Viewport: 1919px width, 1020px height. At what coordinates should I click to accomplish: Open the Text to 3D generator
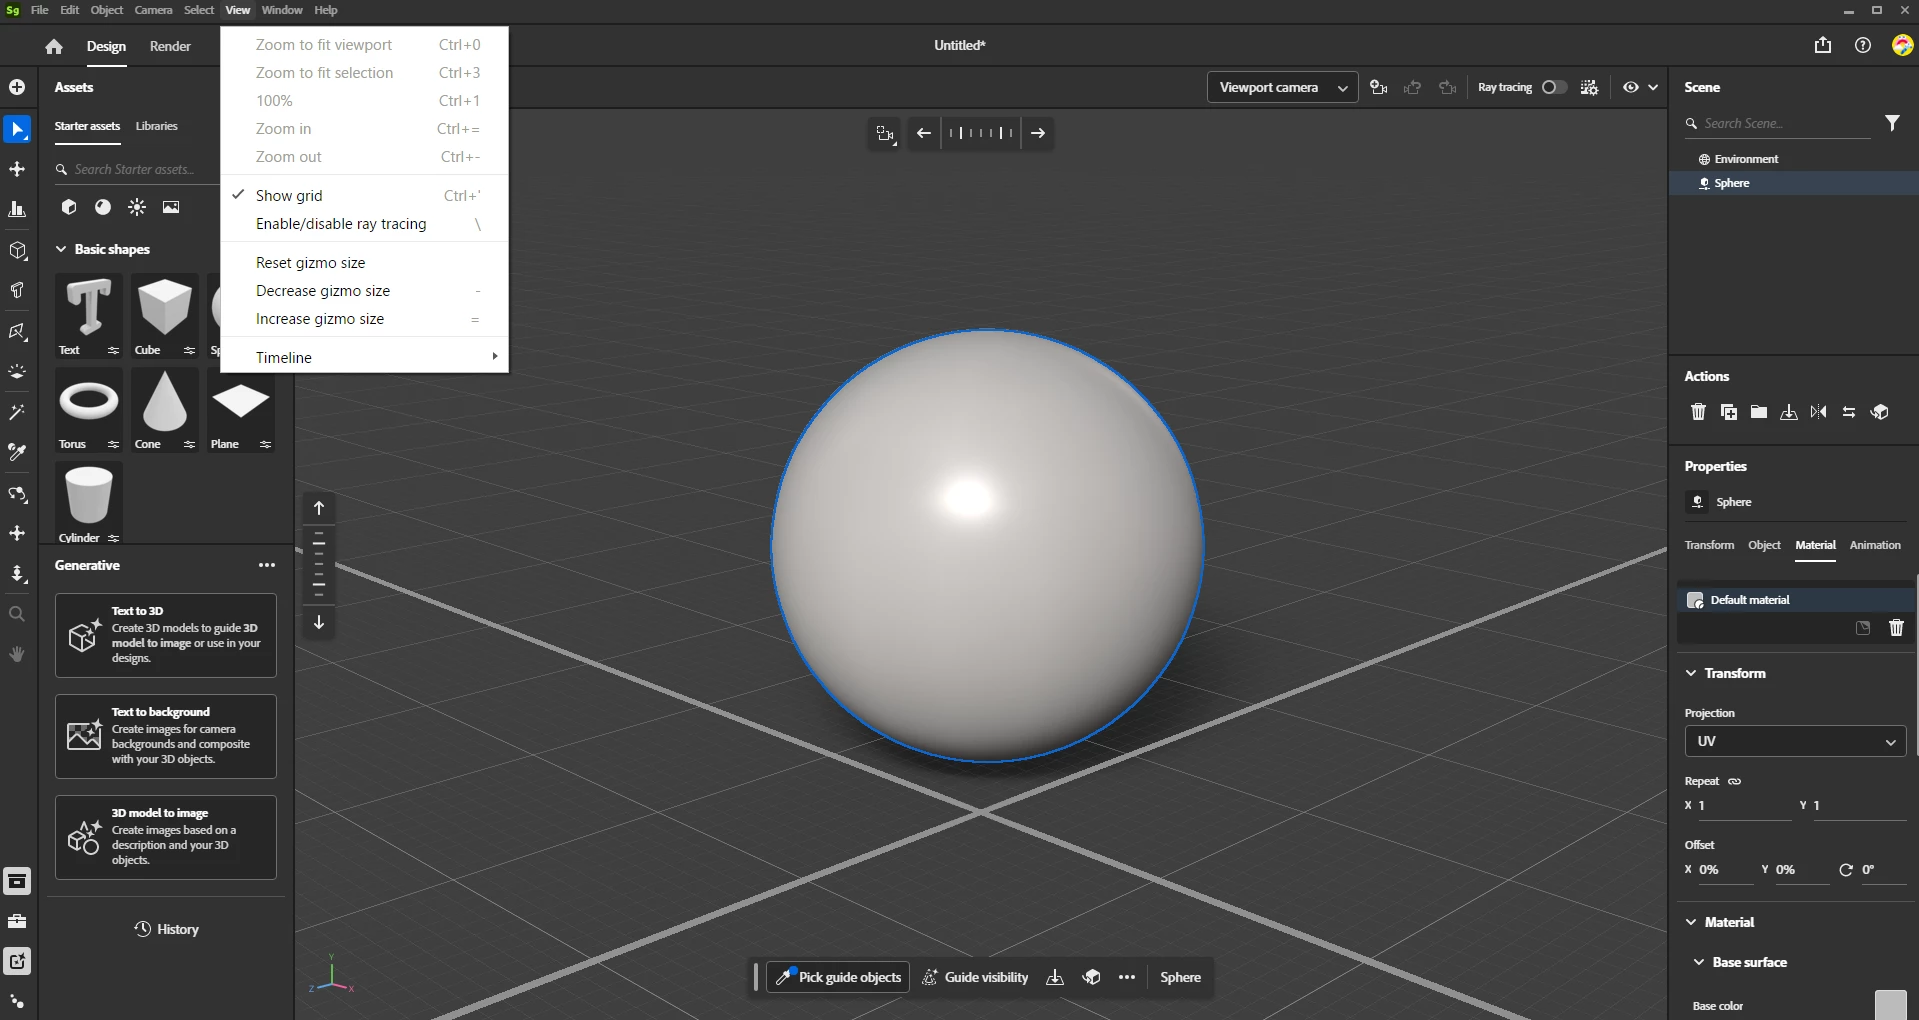click(x=166, y=635)
